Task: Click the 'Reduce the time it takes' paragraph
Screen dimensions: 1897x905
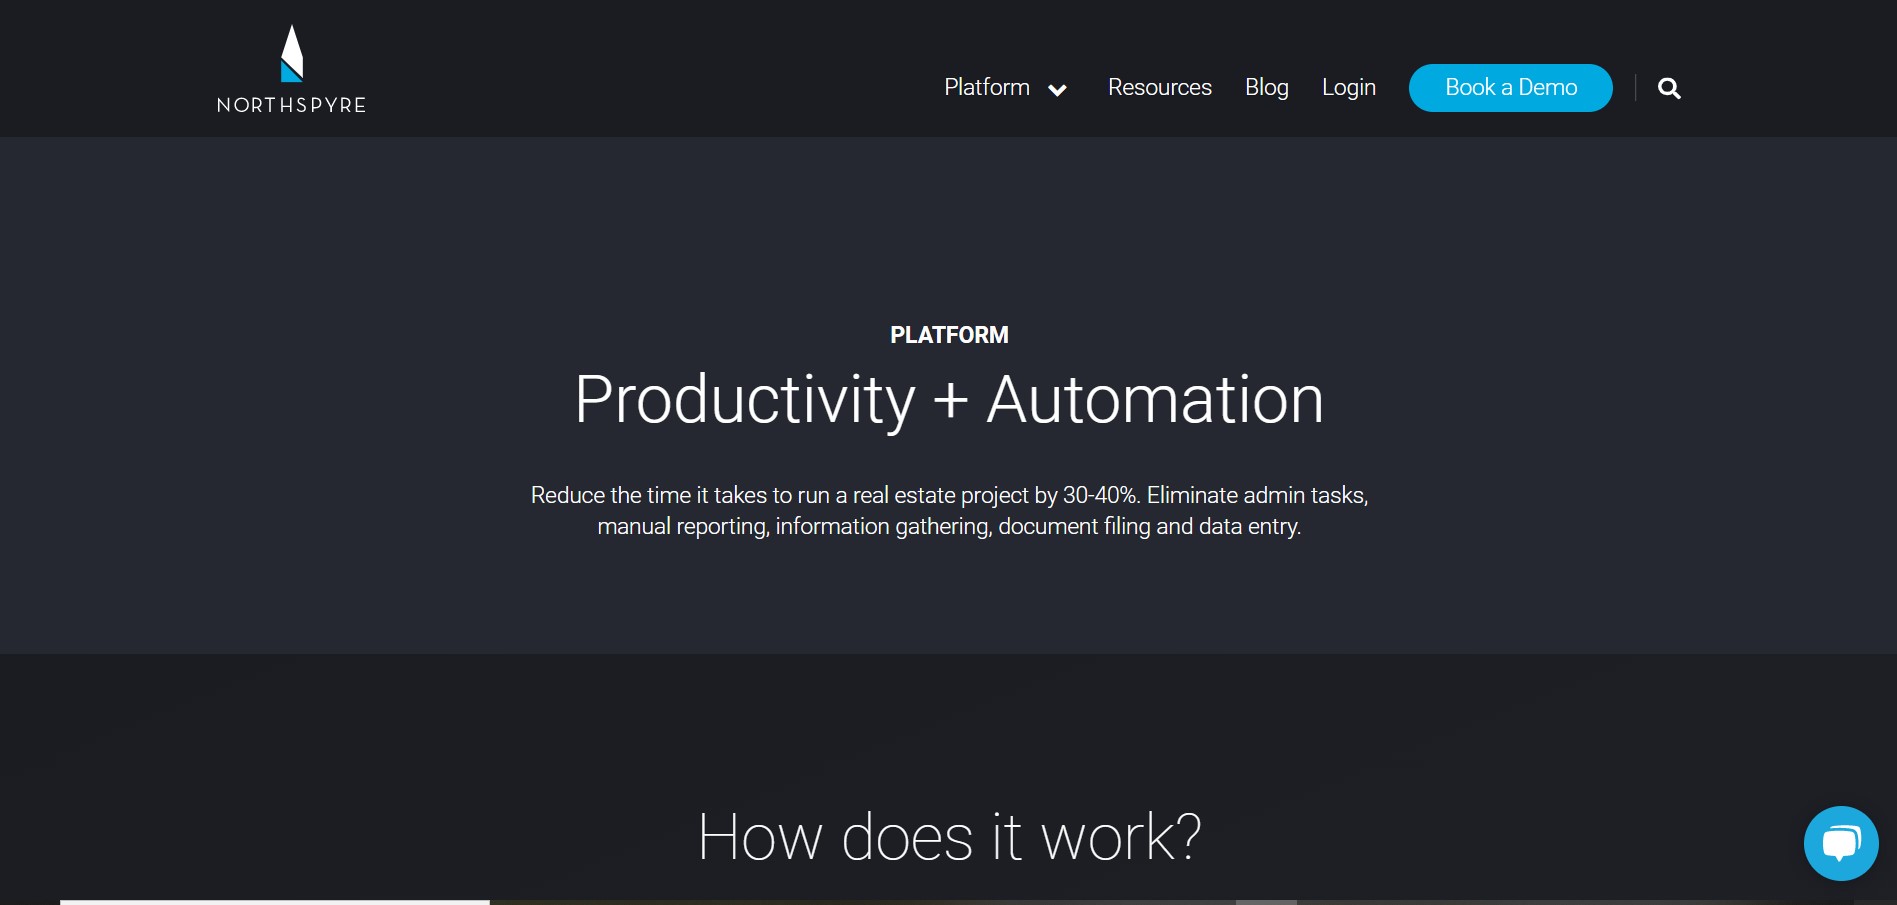Action: tap(949, 510)
